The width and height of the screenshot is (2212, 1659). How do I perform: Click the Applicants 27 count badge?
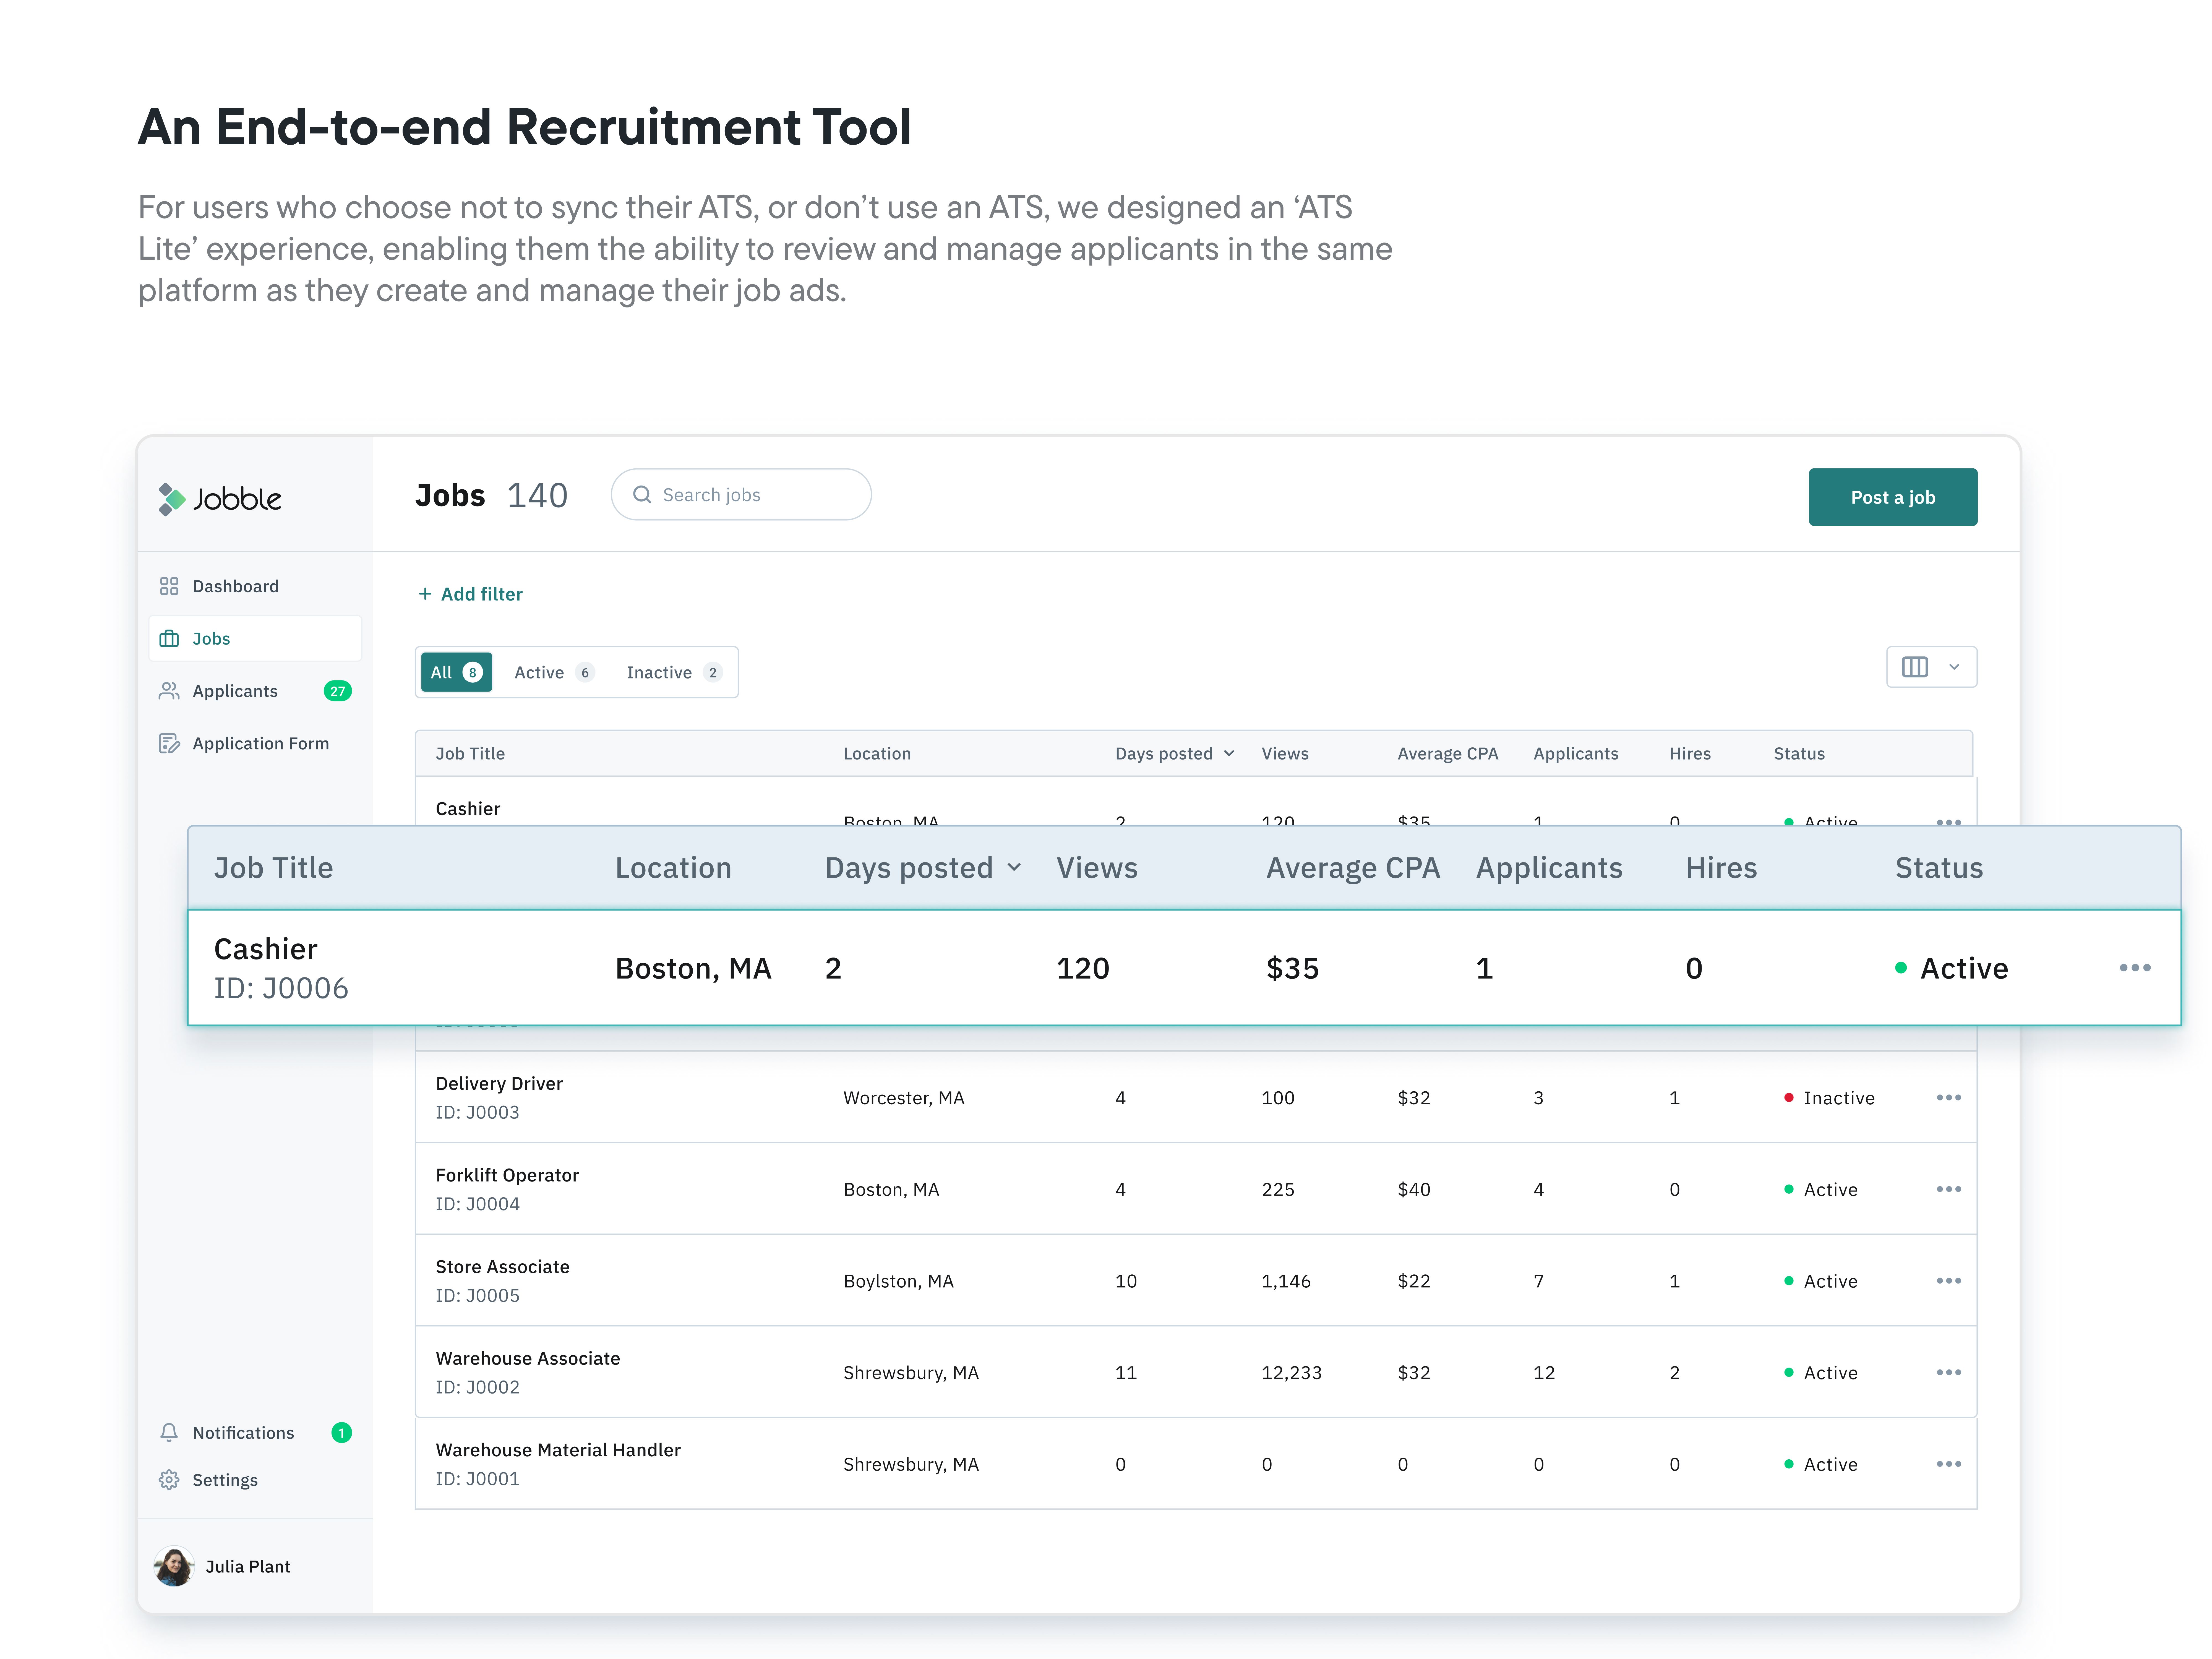click(x=338, y=691)
